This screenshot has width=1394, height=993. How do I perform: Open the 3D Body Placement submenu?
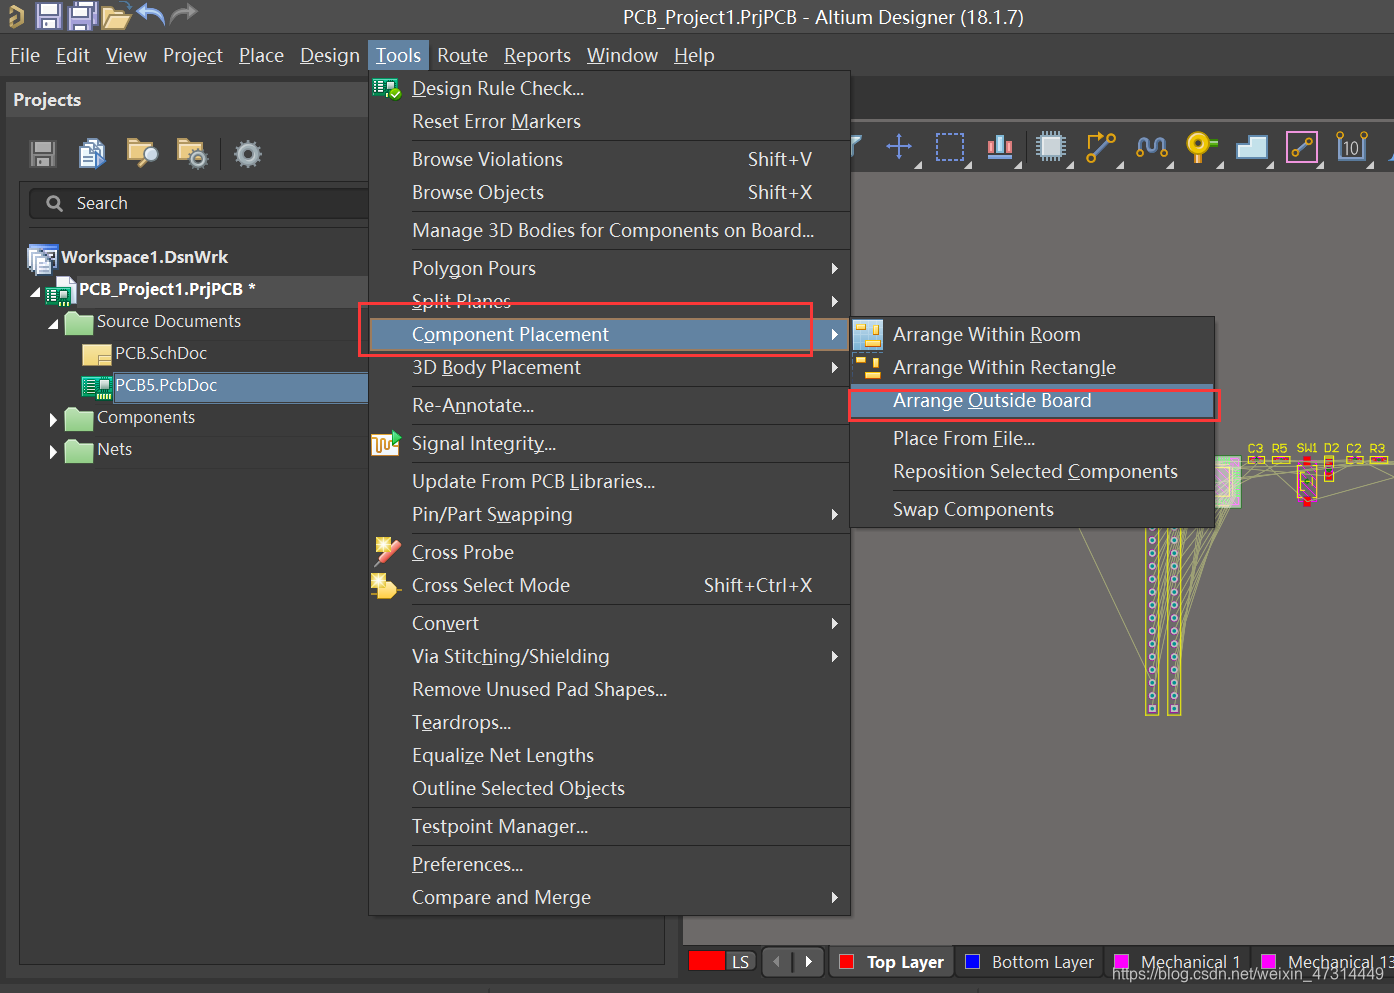point(610,367)
